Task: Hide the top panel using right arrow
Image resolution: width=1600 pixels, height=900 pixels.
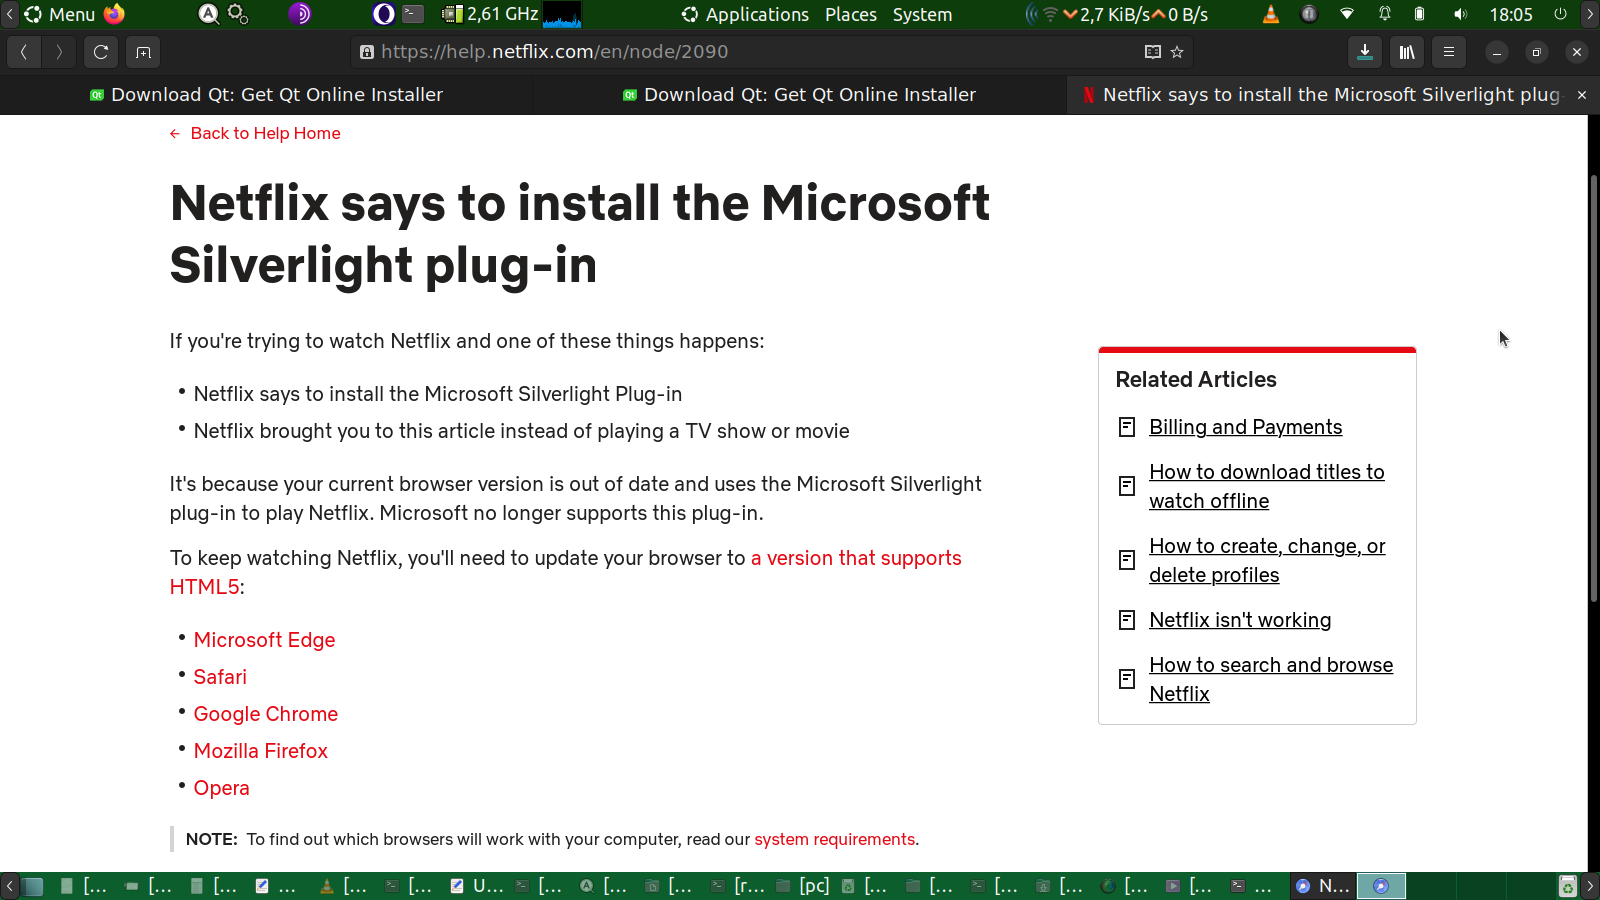Action: (1590, 14)
